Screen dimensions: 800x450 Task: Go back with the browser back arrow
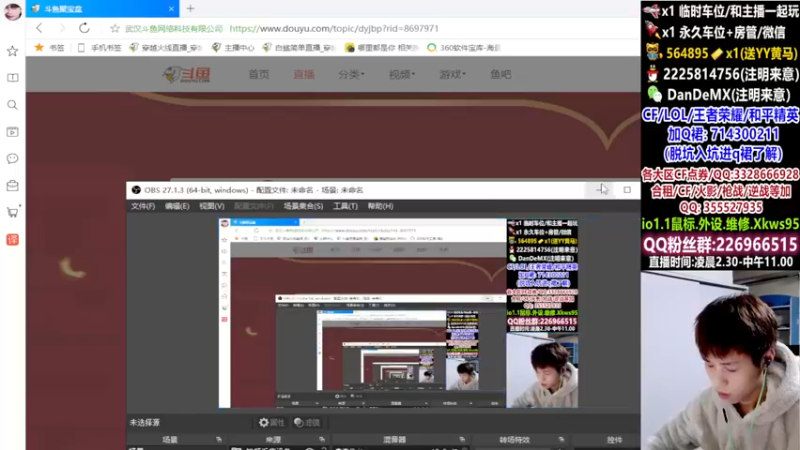pos(39,28)
